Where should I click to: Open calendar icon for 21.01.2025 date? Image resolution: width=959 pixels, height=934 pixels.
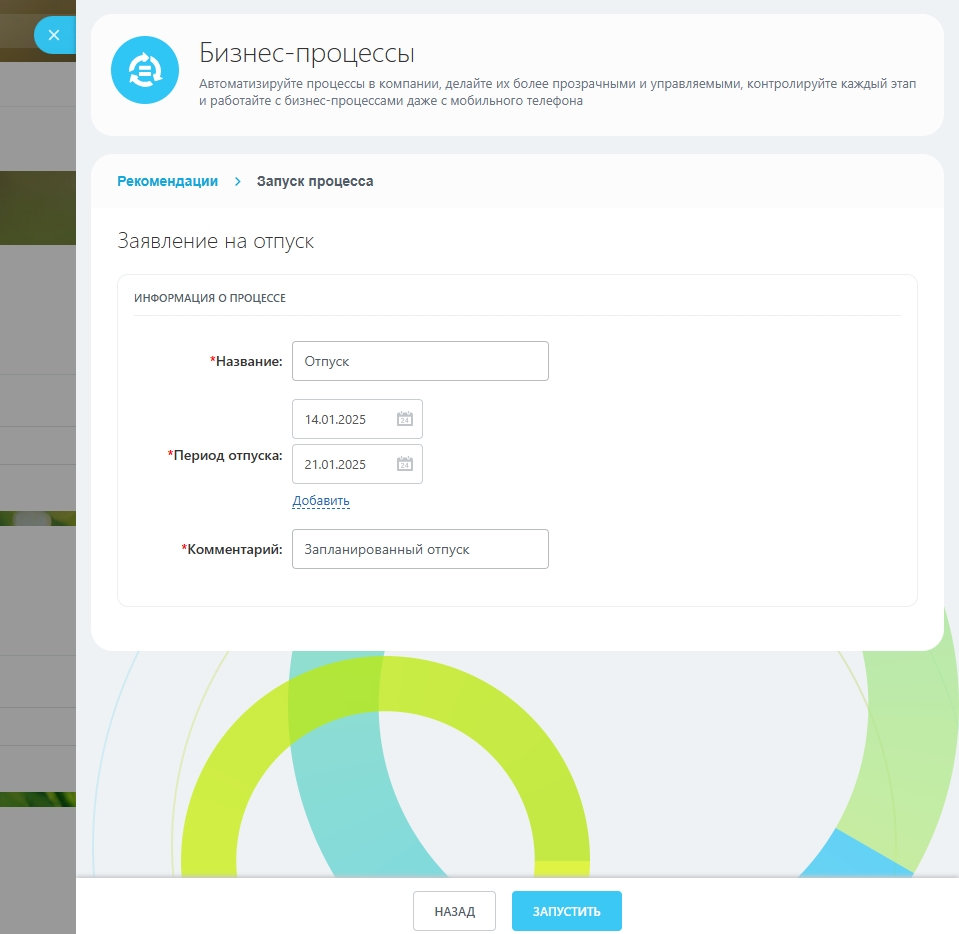[405, 464]
